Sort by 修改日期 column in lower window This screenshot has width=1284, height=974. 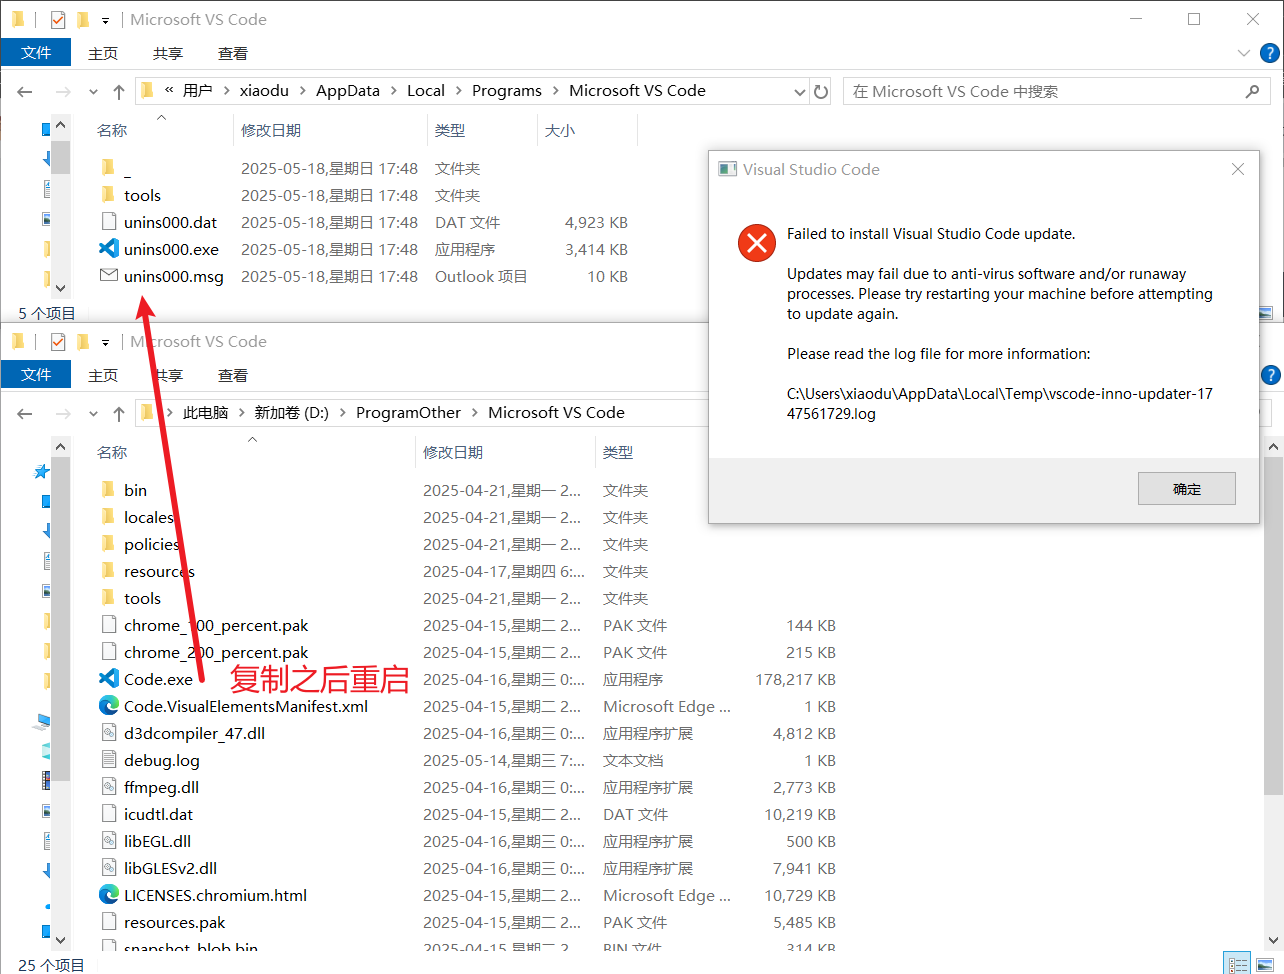(x=453, y=452)
